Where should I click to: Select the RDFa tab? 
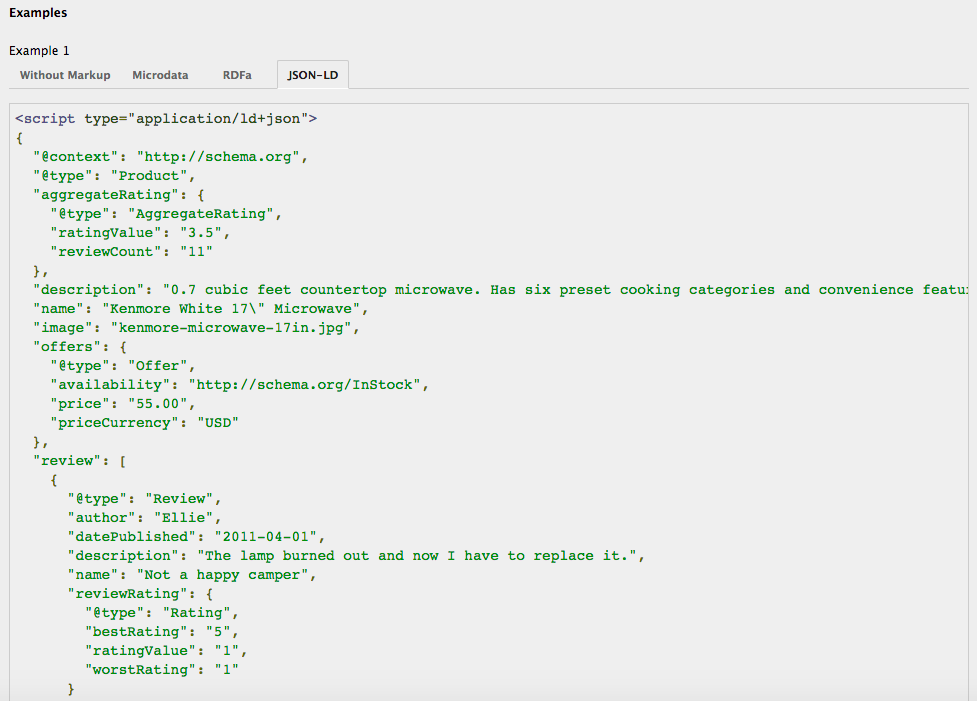tap(237, 75)
